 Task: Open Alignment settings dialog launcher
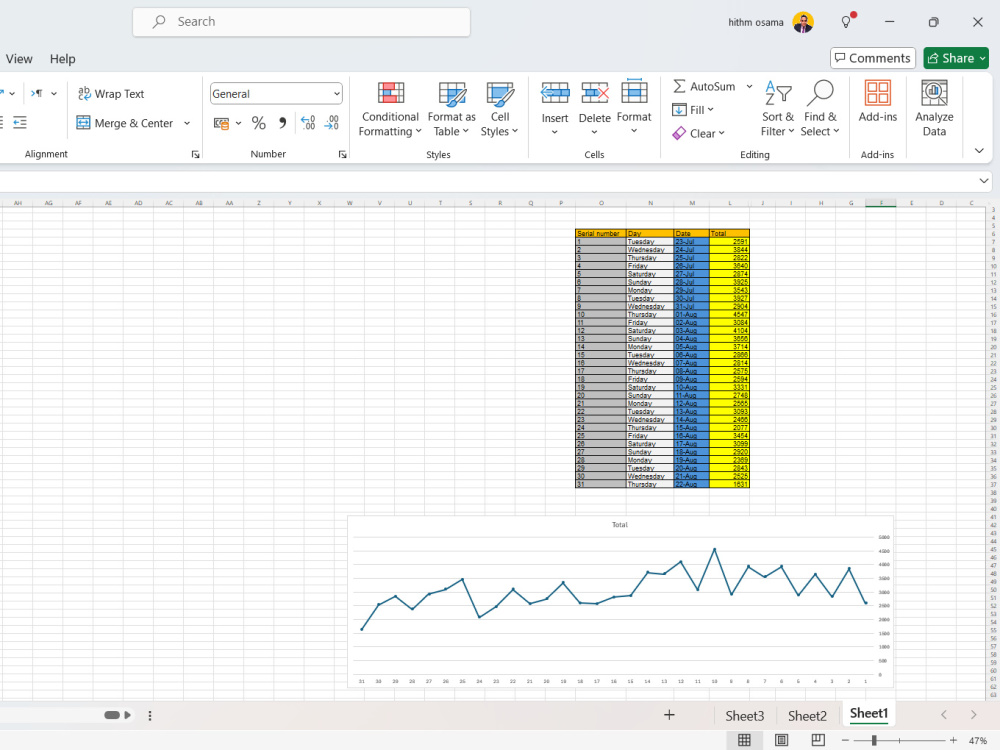click(x=195, y=154)
